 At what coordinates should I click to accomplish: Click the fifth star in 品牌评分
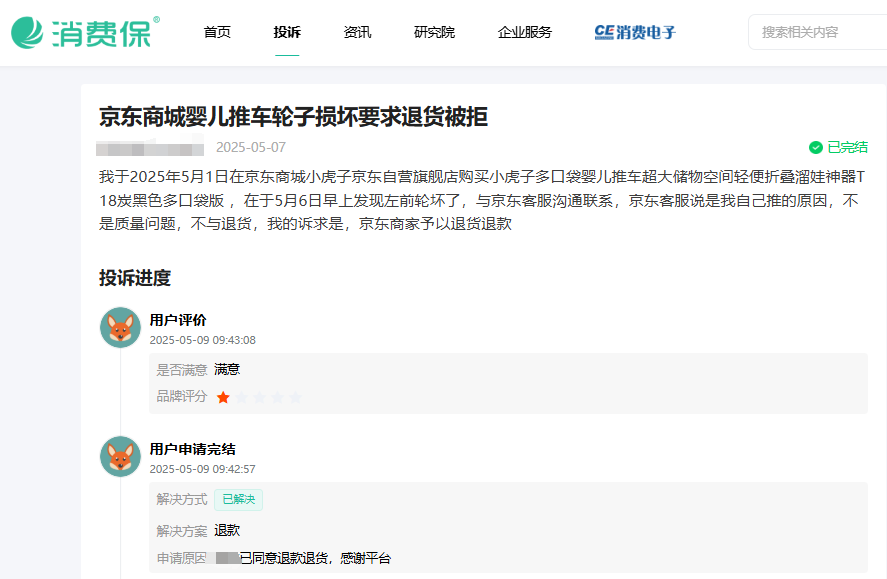point(295,397)
